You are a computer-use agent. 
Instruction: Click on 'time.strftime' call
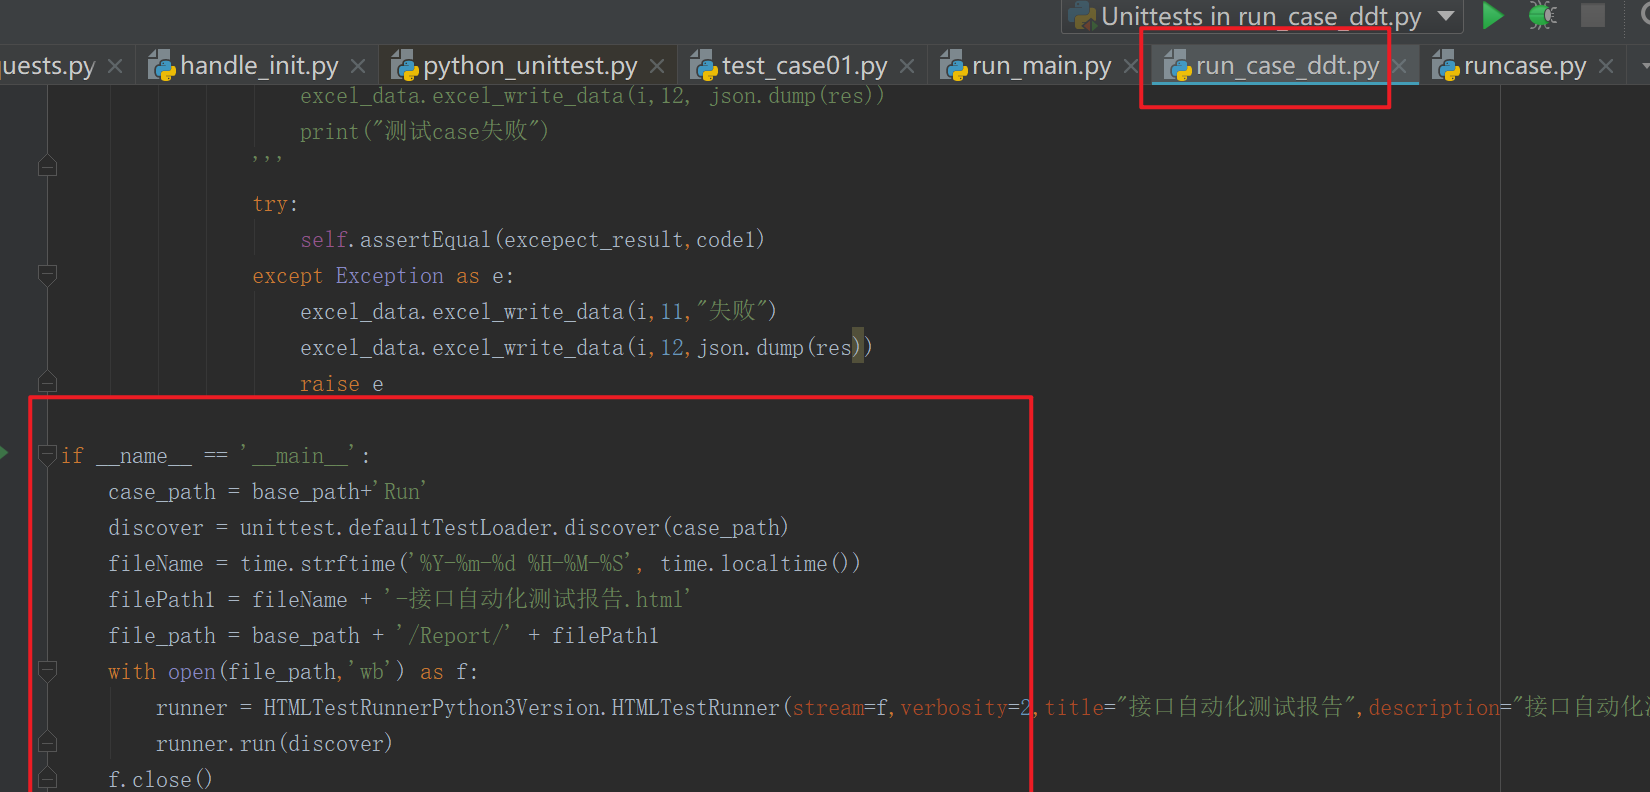(318, 564)
